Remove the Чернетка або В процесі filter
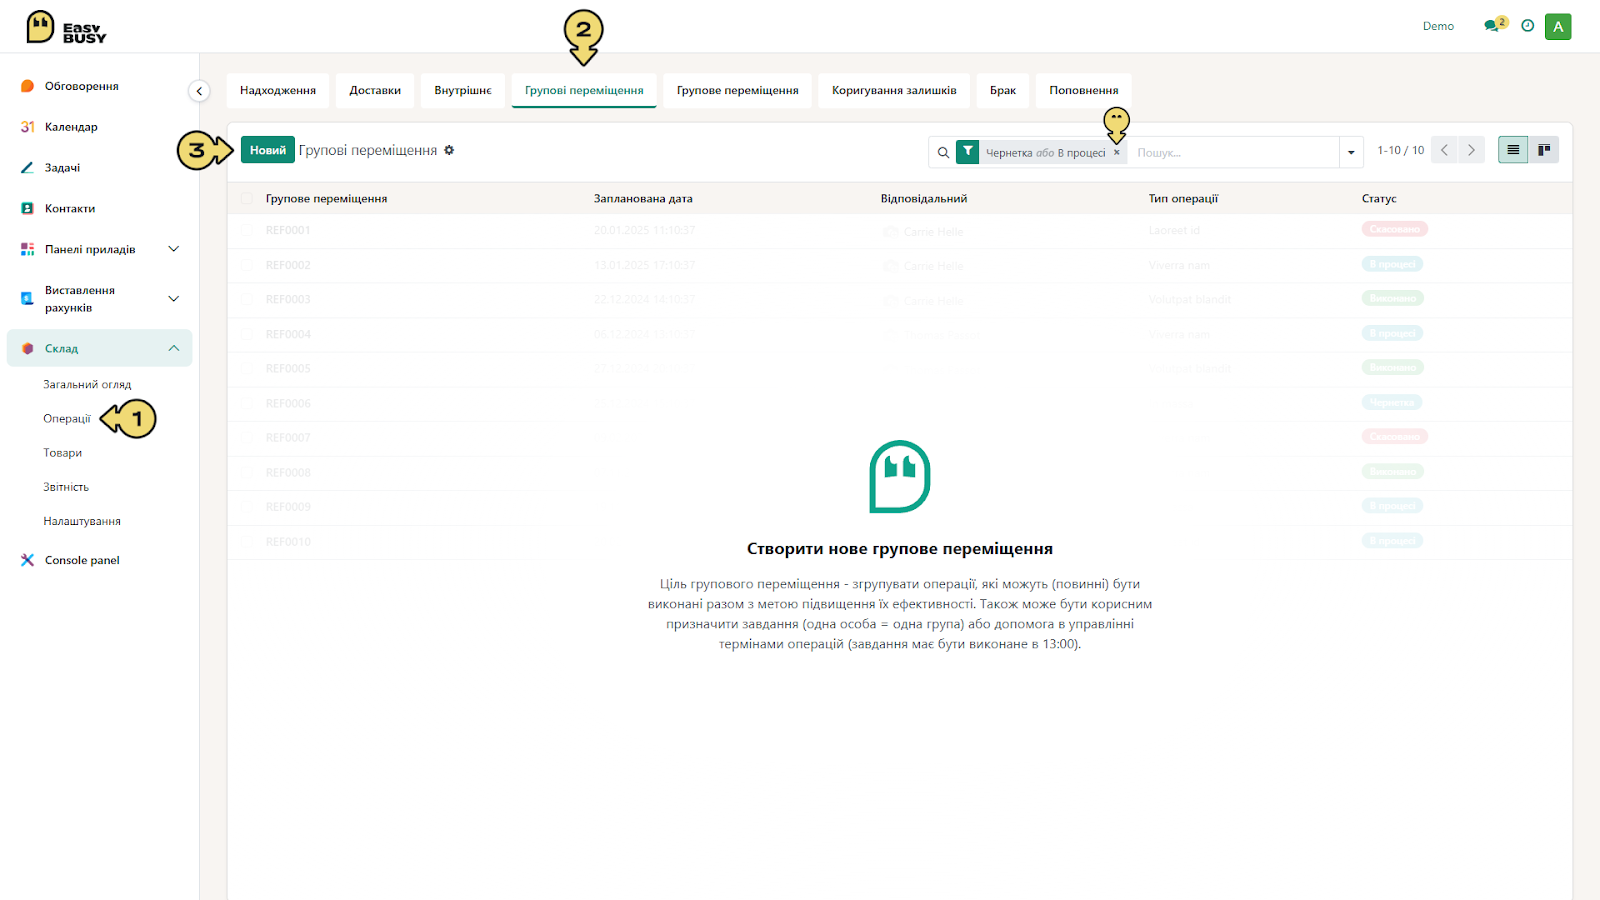Image resolution: width=1600 pixels, height=900 pixels. coord(1117,153)
